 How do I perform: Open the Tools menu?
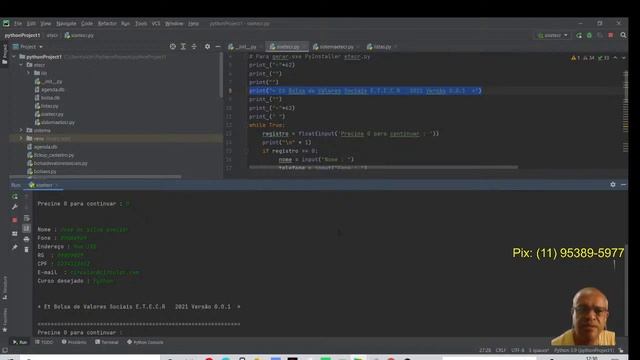[x=141, y=24]
